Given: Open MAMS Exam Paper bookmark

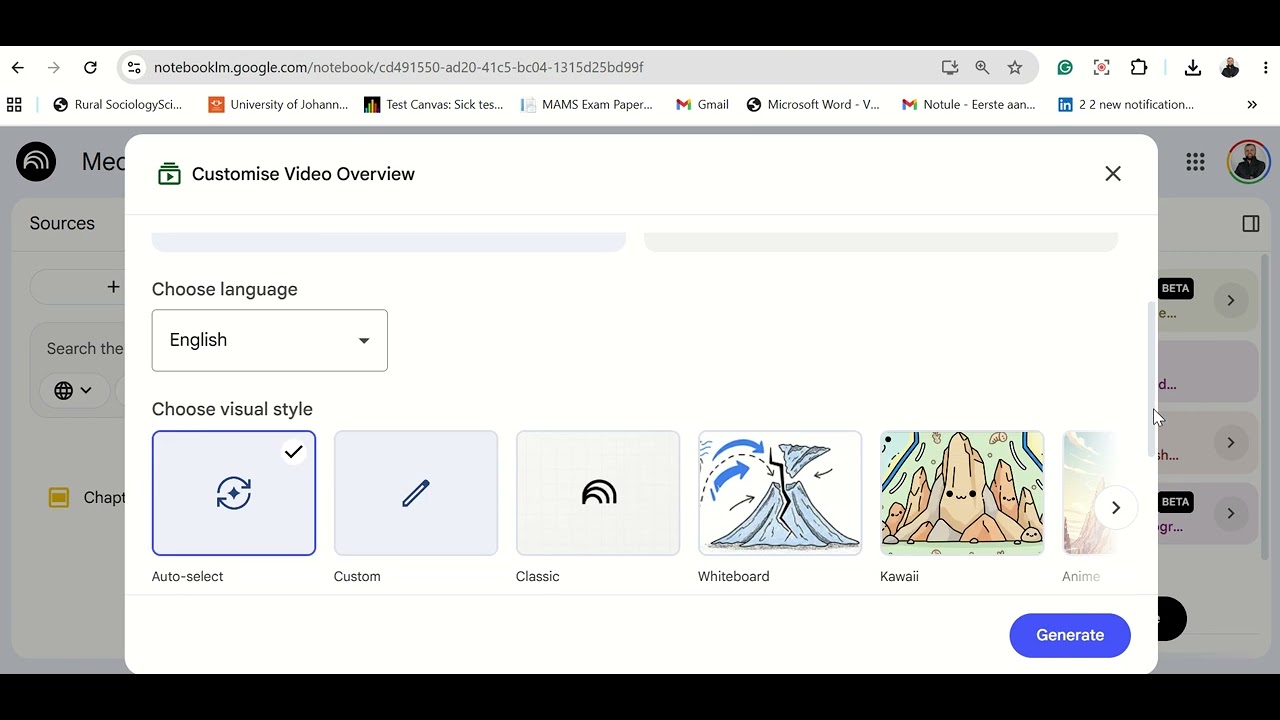Looking at the screenshot, I should [x=587, y=104].
